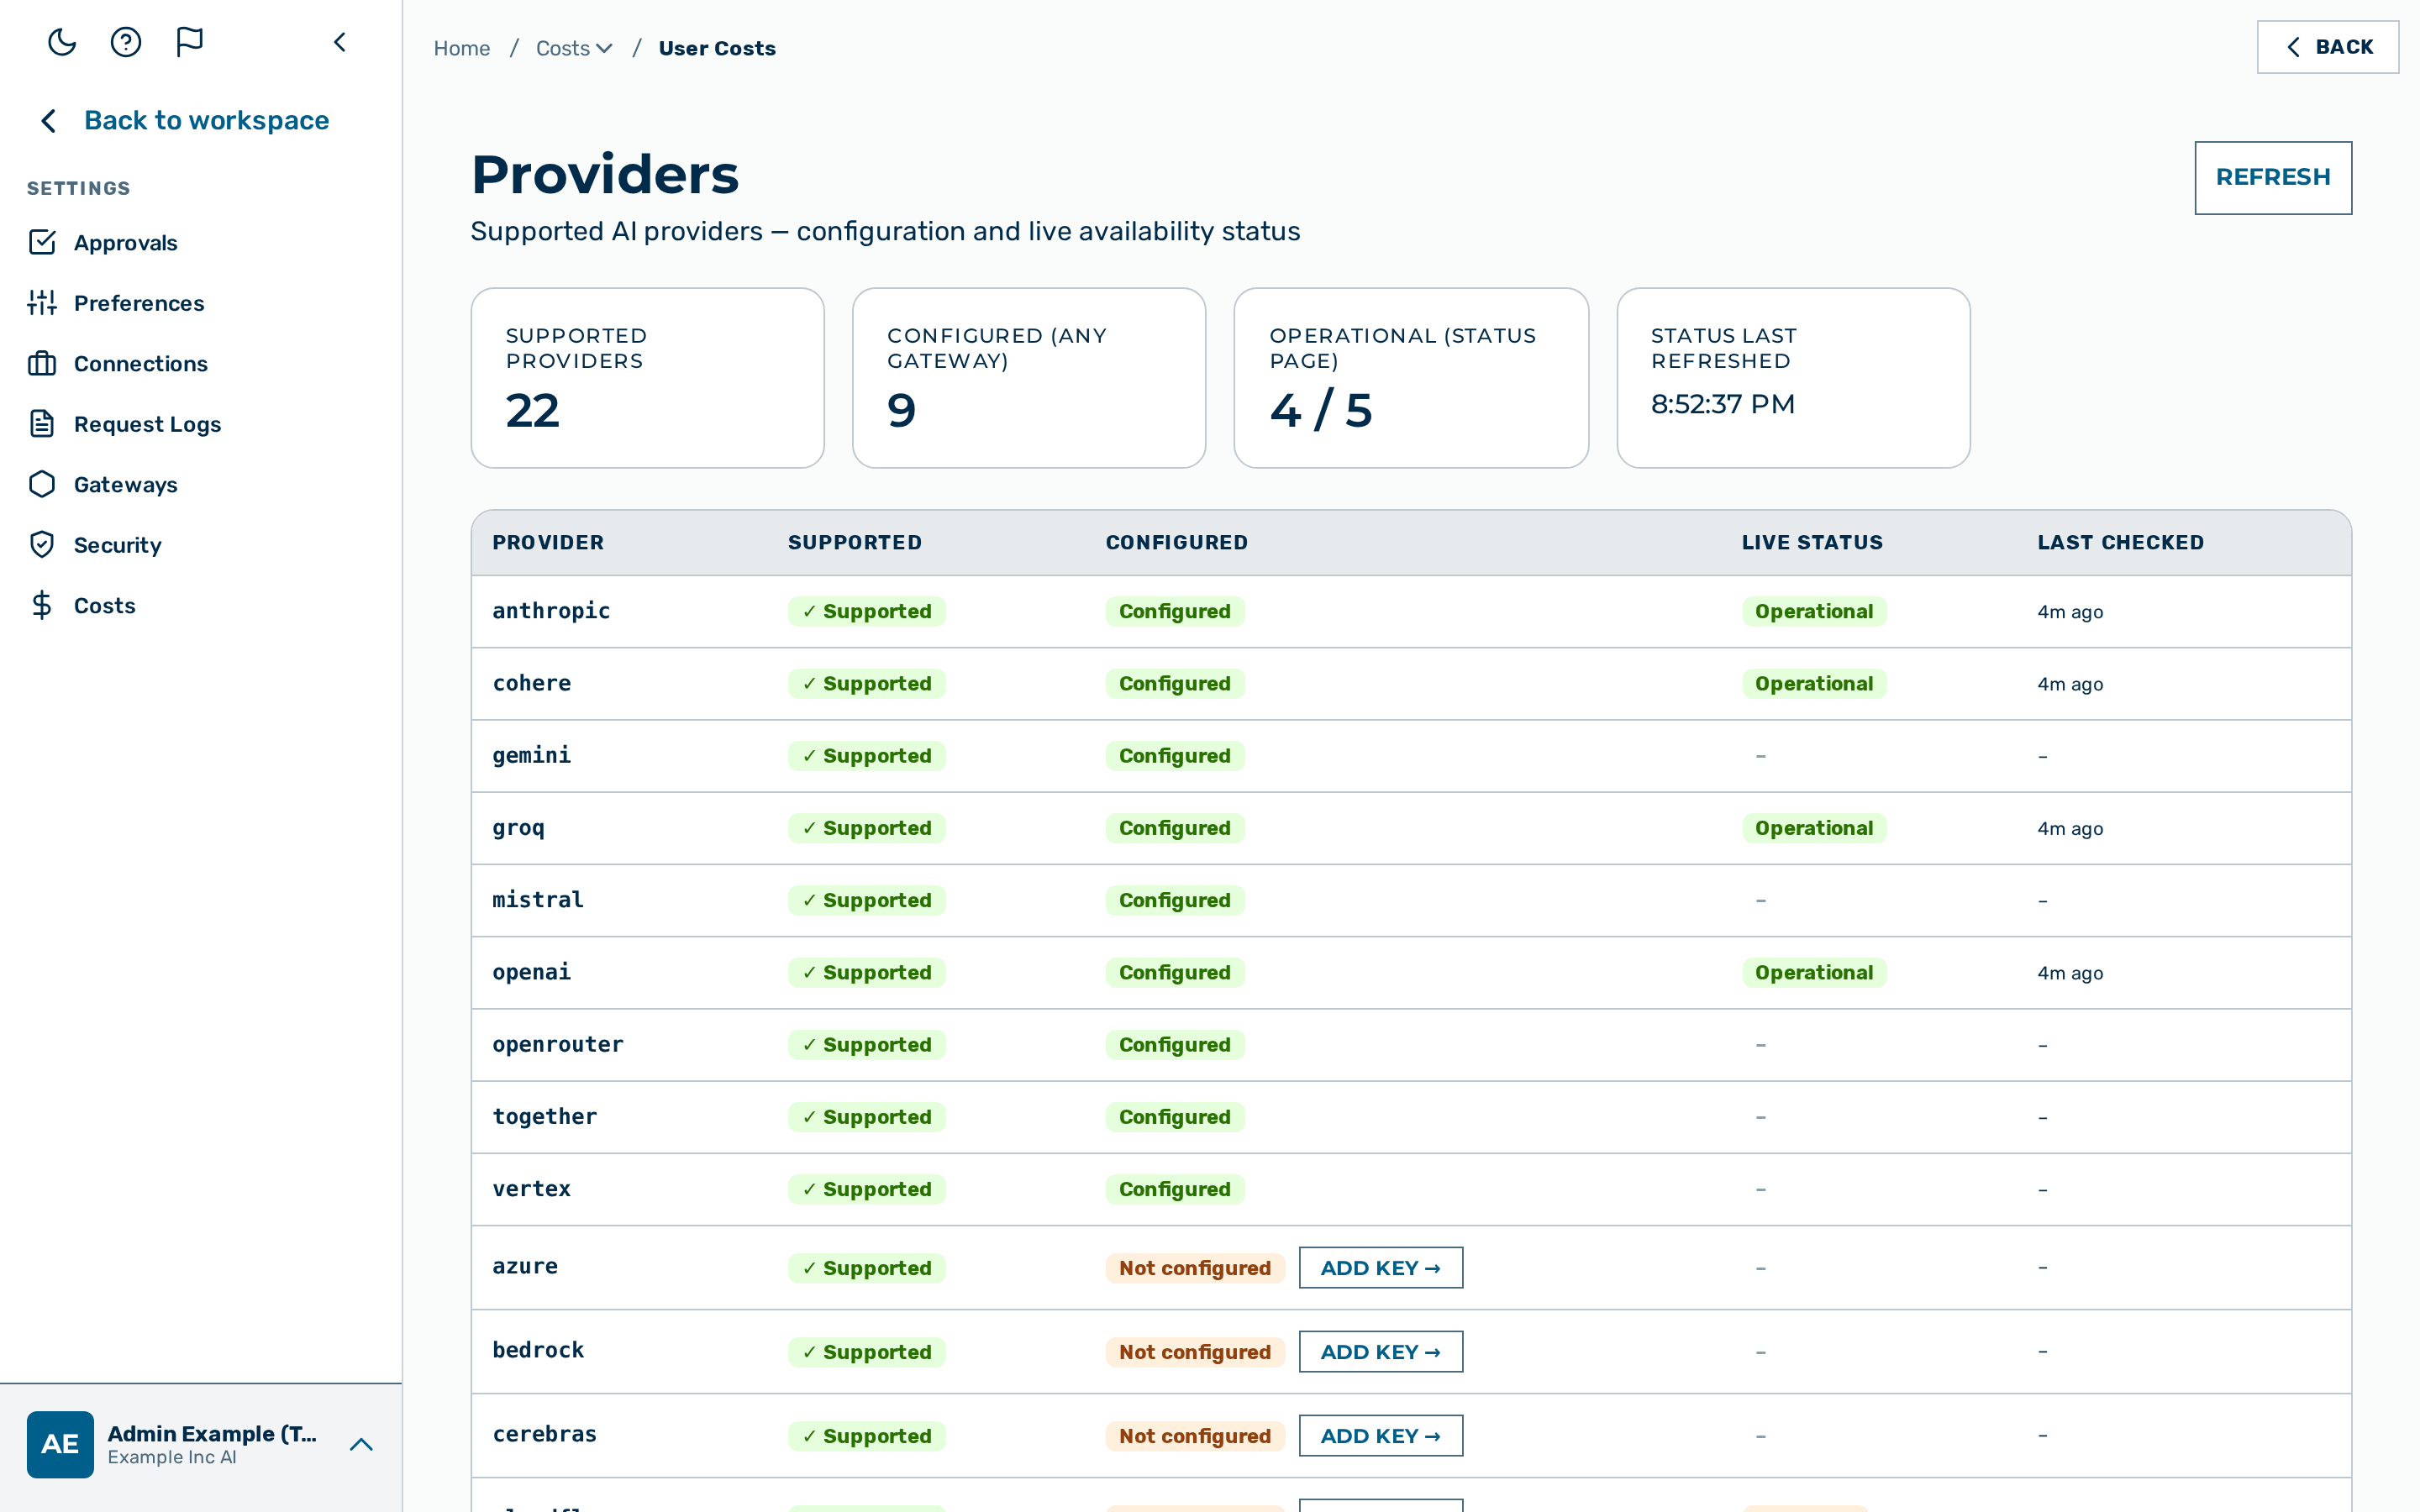
Task: Open Security settings page
Action: [118, 545]
